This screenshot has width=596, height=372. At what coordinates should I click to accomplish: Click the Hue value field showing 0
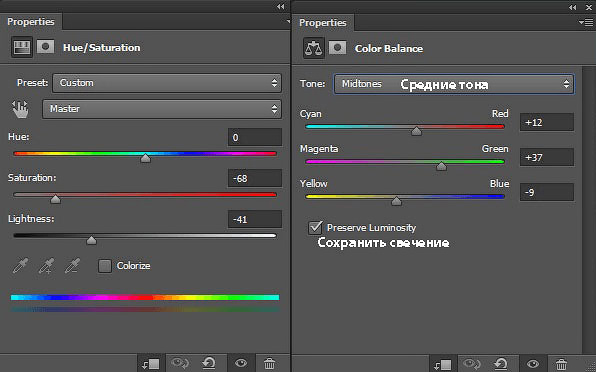coord(255,137)
